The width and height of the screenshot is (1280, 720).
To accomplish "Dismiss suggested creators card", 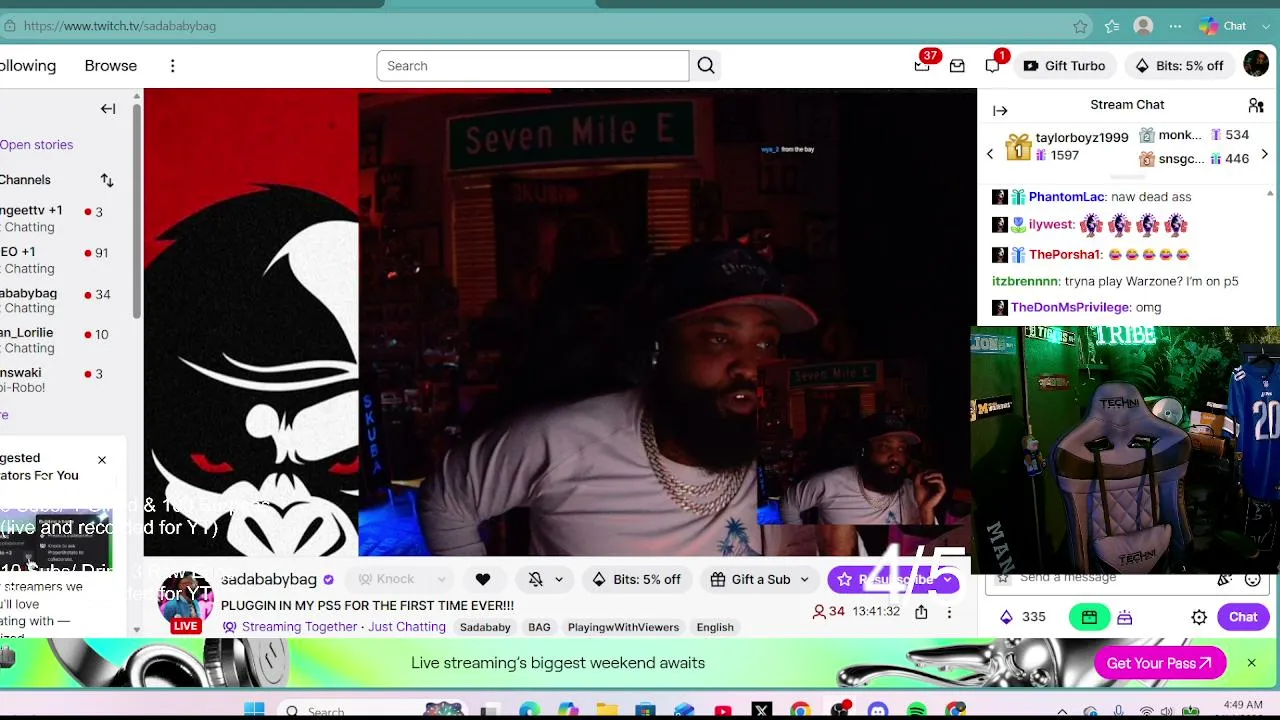I will [x=101, y=460].
